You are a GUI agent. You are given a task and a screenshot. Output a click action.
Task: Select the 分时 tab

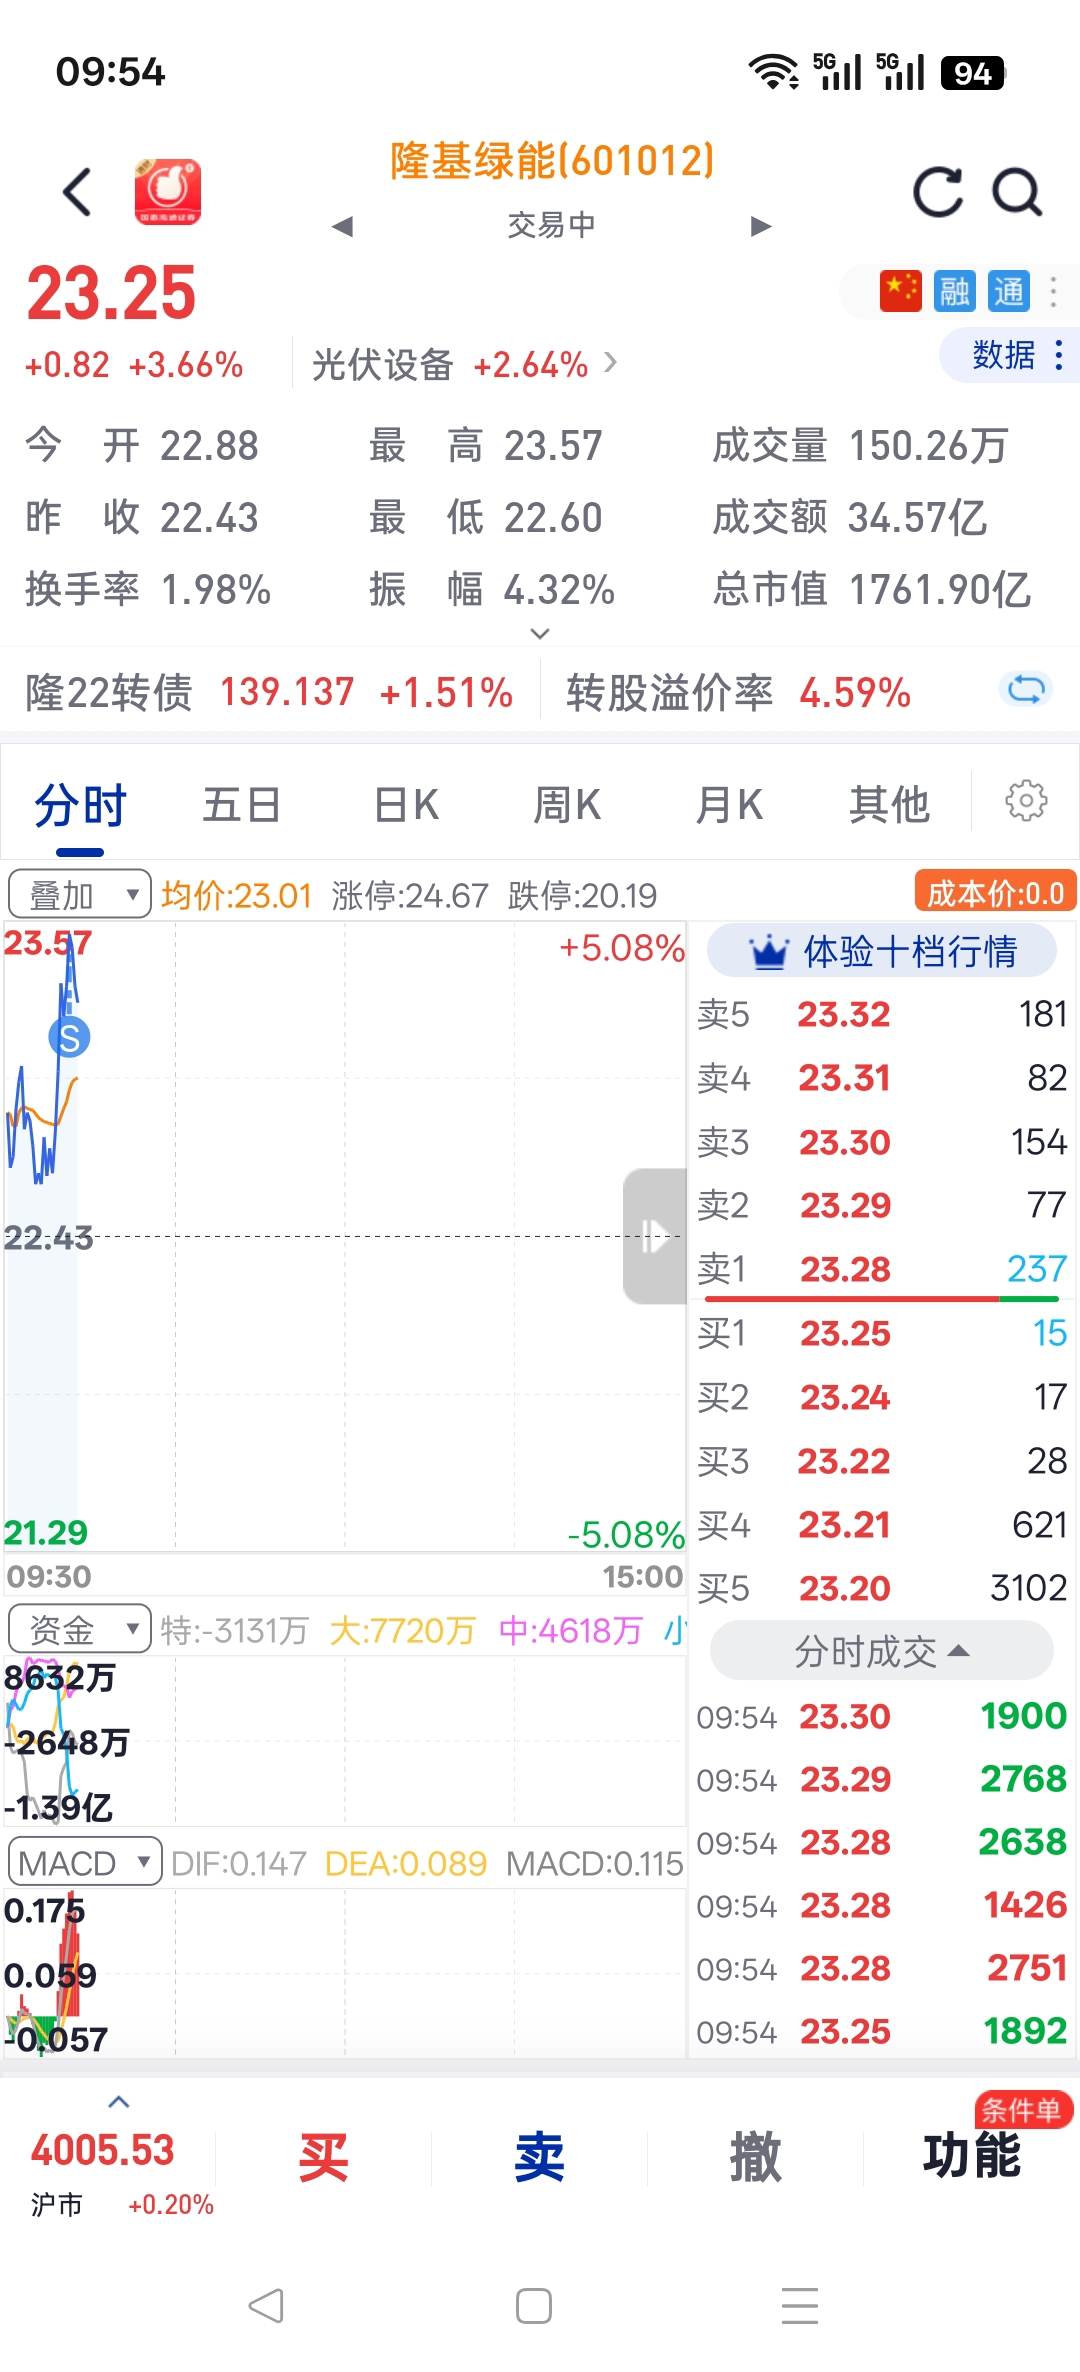click(x=80, y=805)
